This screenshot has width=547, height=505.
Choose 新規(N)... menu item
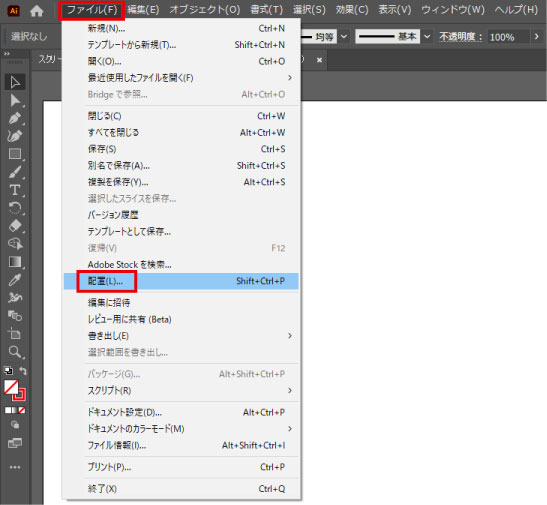(x=181, y=28)
